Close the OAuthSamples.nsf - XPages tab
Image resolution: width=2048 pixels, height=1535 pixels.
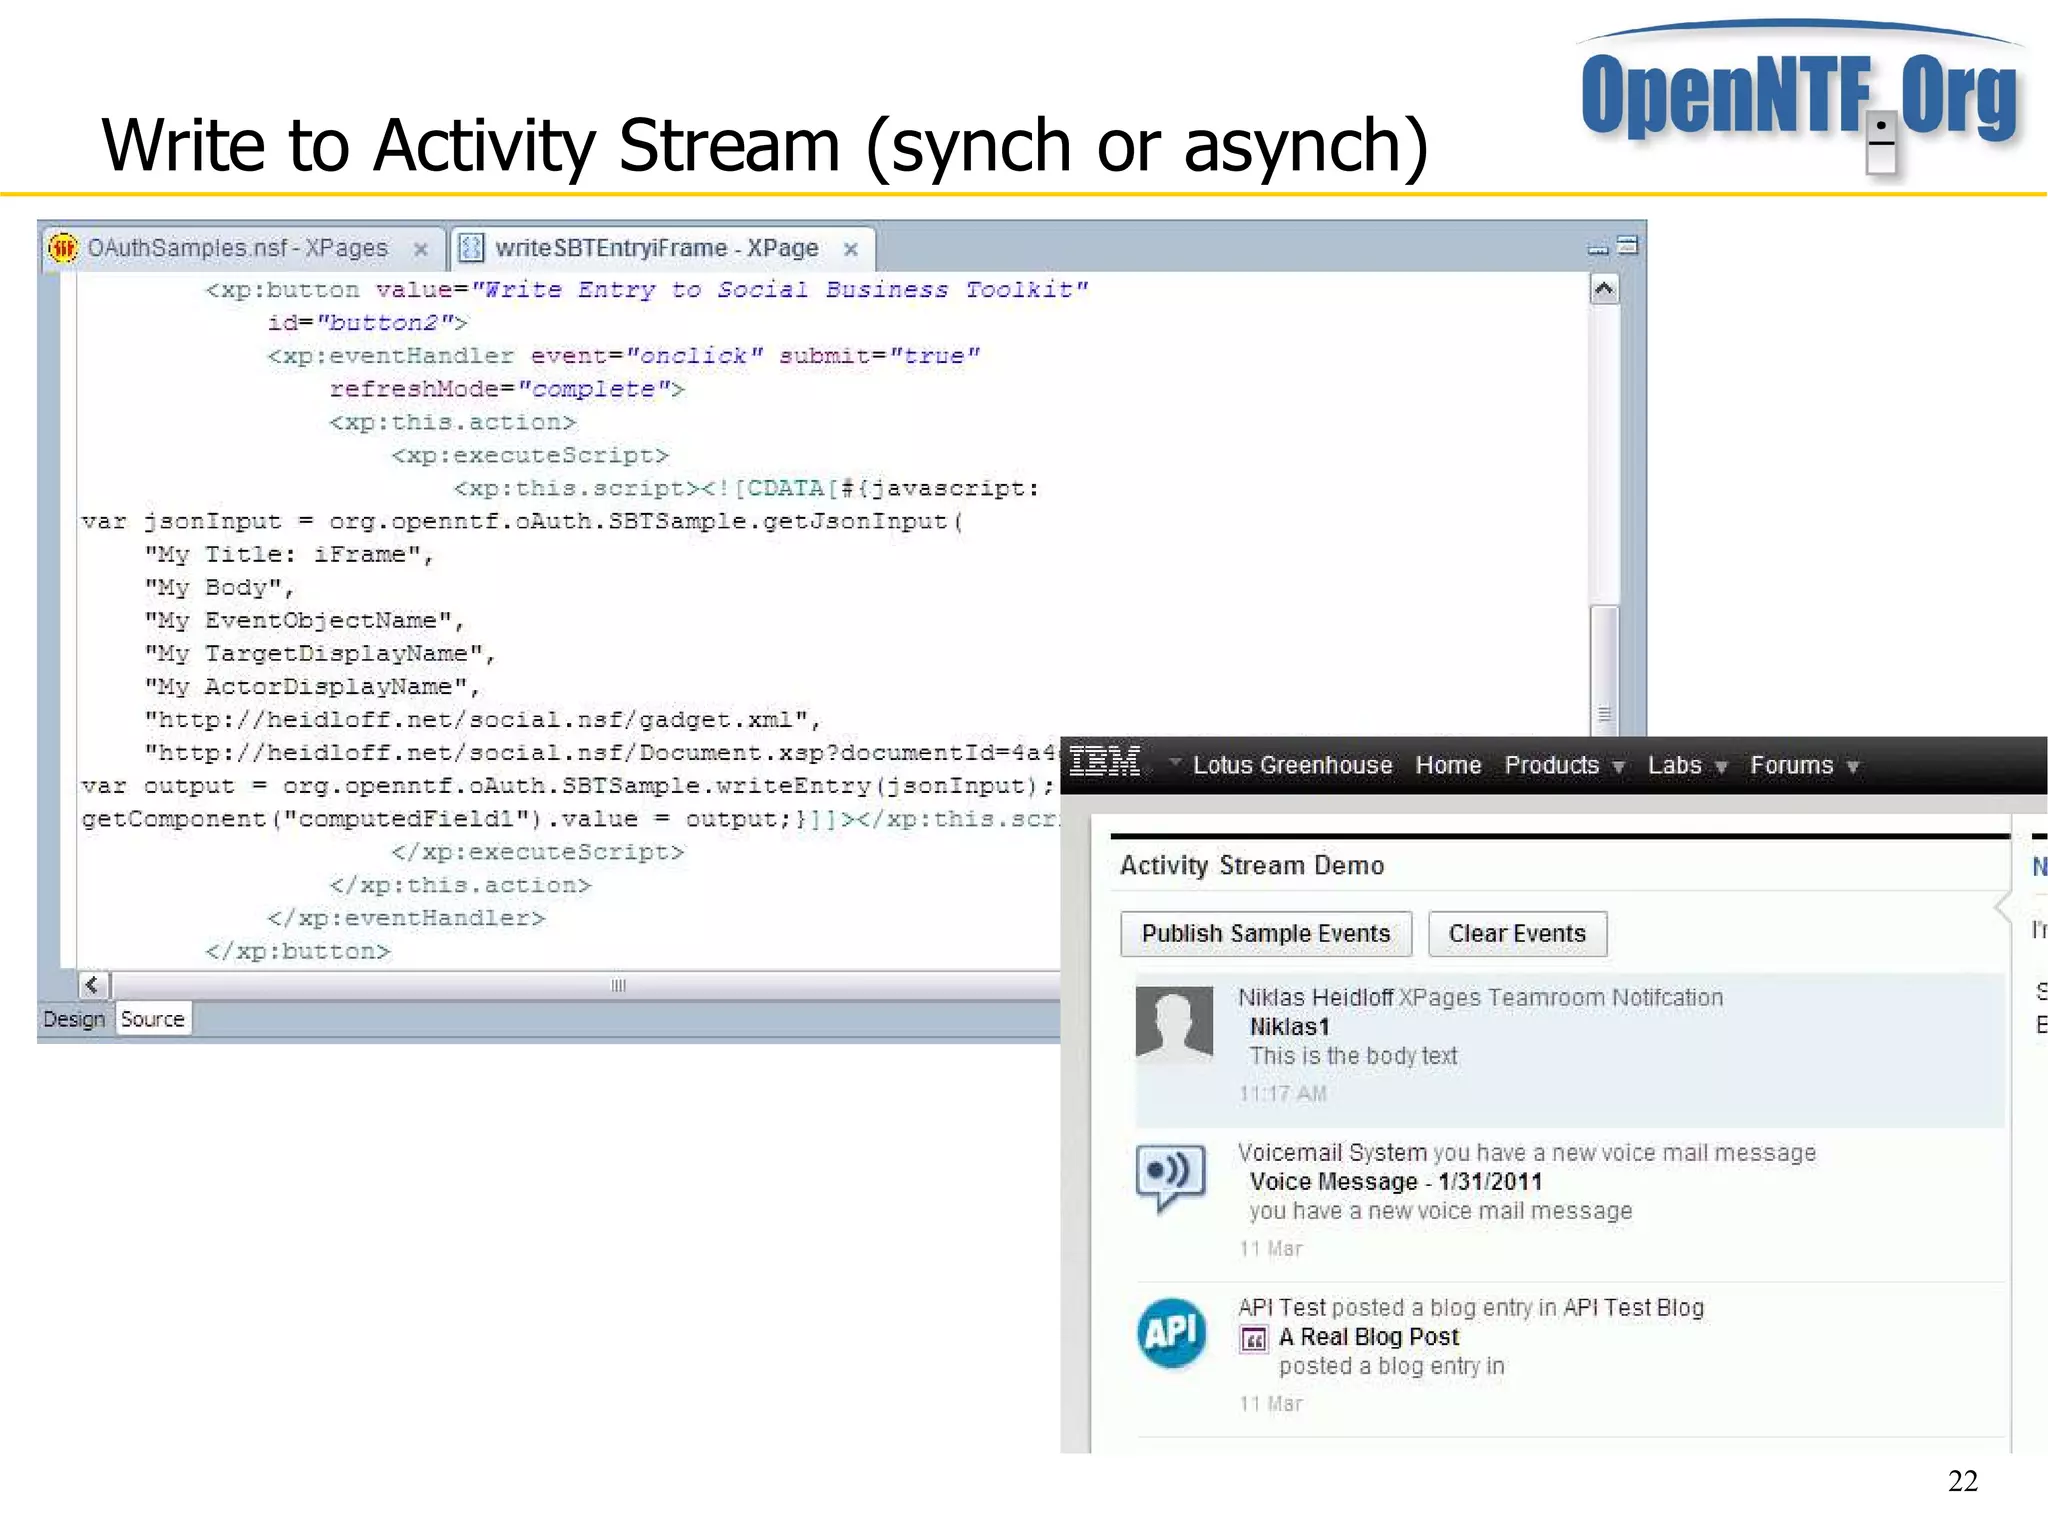tap(421, 249)
